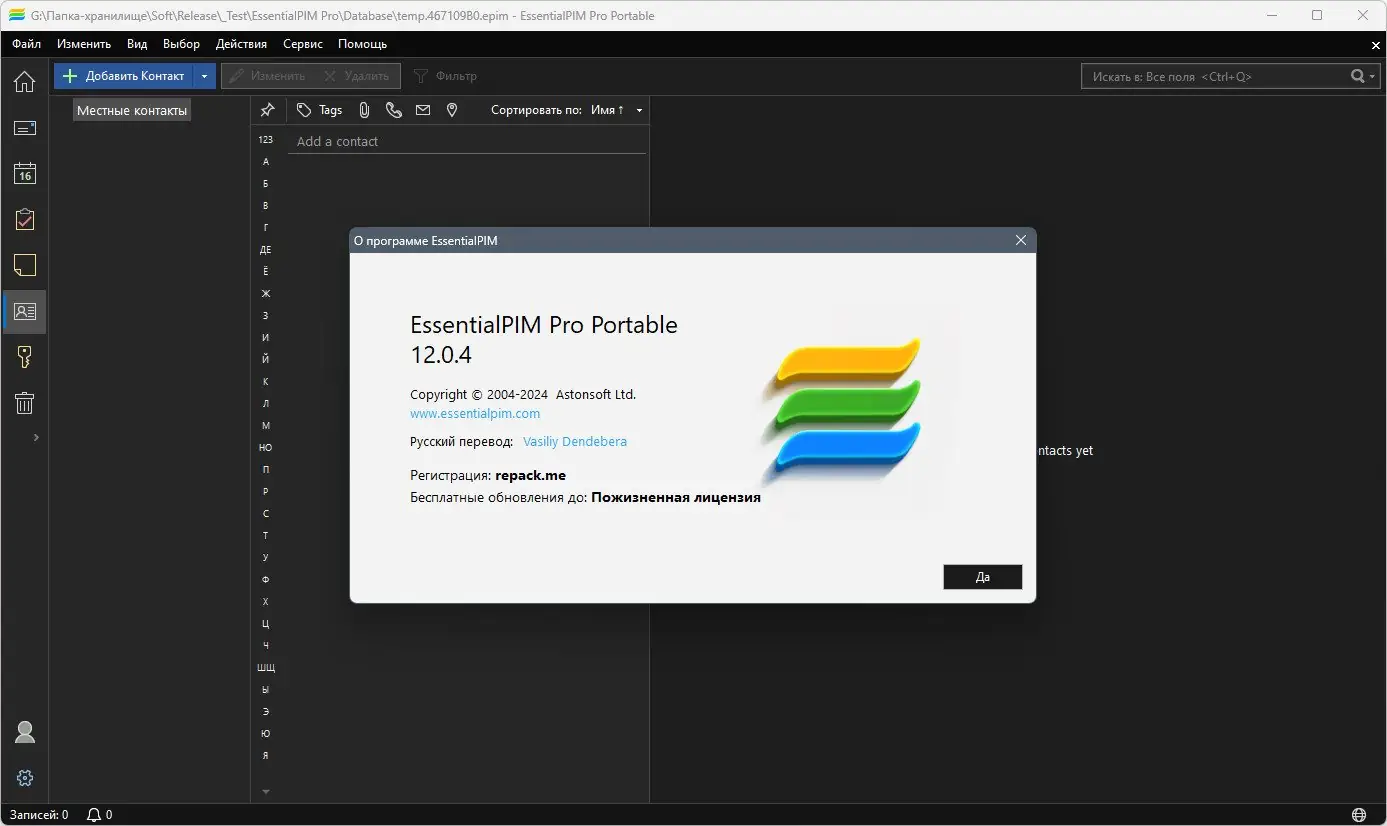The image size is (1387, 826).
Task: Click the search magnifier icon
Action: [x=1357, y=76]
